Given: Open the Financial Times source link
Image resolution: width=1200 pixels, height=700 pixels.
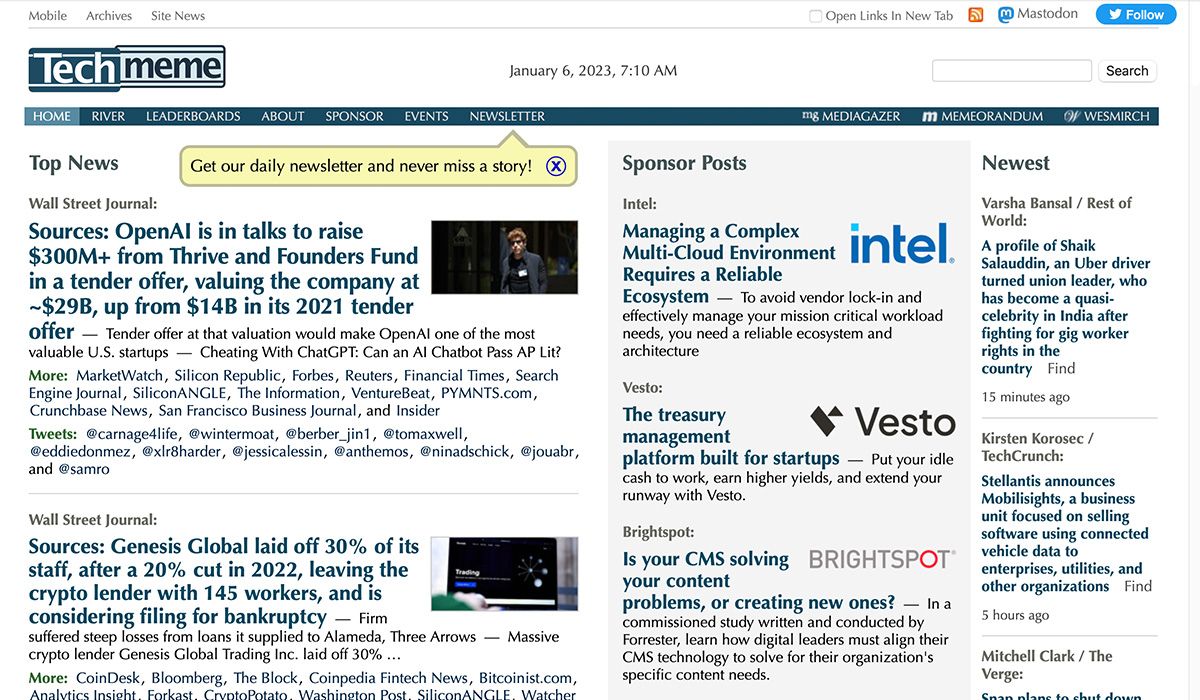Looking at the screenshot, I should pyautogui.click(x=454, y=376).
